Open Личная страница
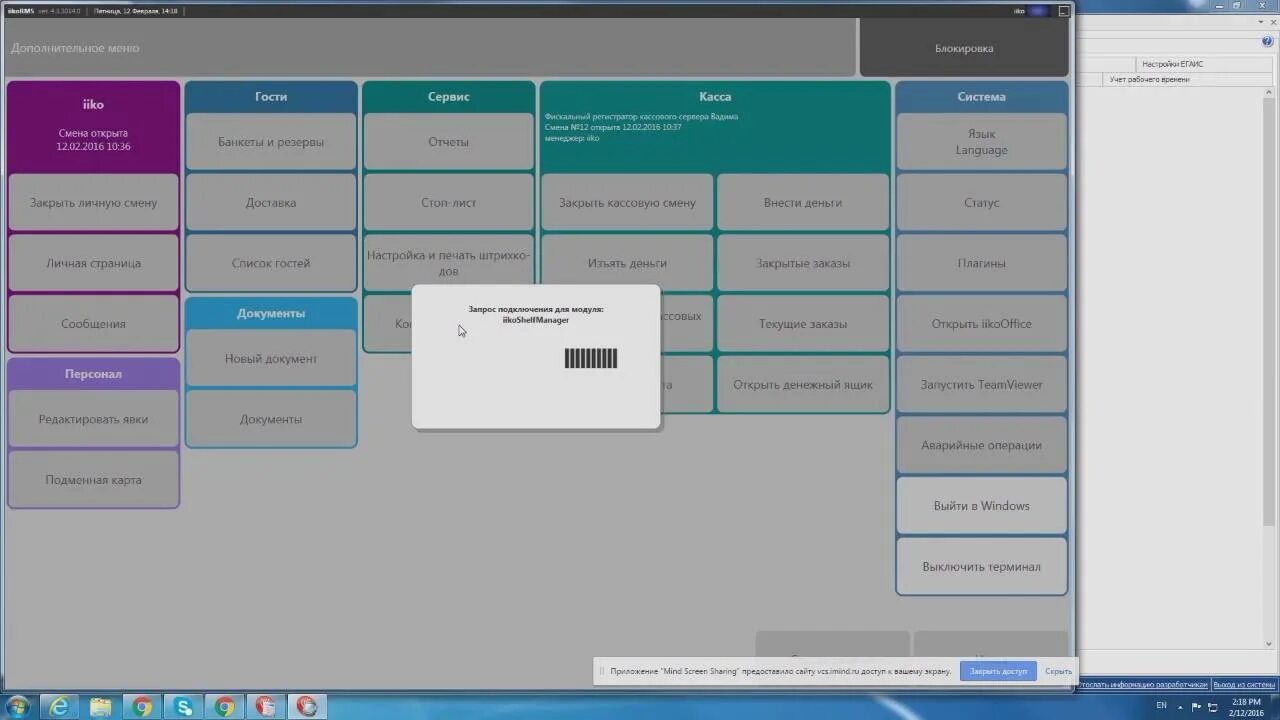1280x720 pixels. (x=93, y=263)
